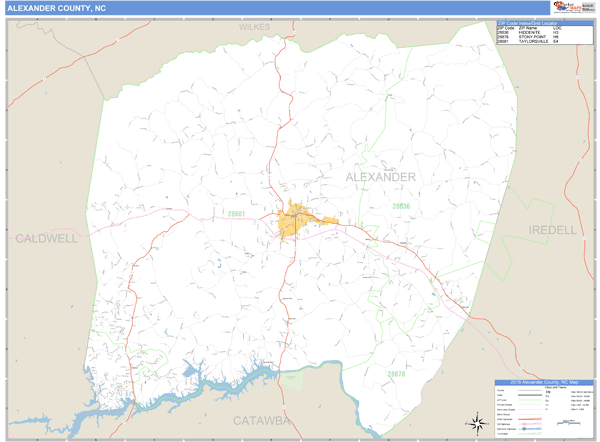
Task: Click the orange Taylorsville city area
Action: [297, 217]
